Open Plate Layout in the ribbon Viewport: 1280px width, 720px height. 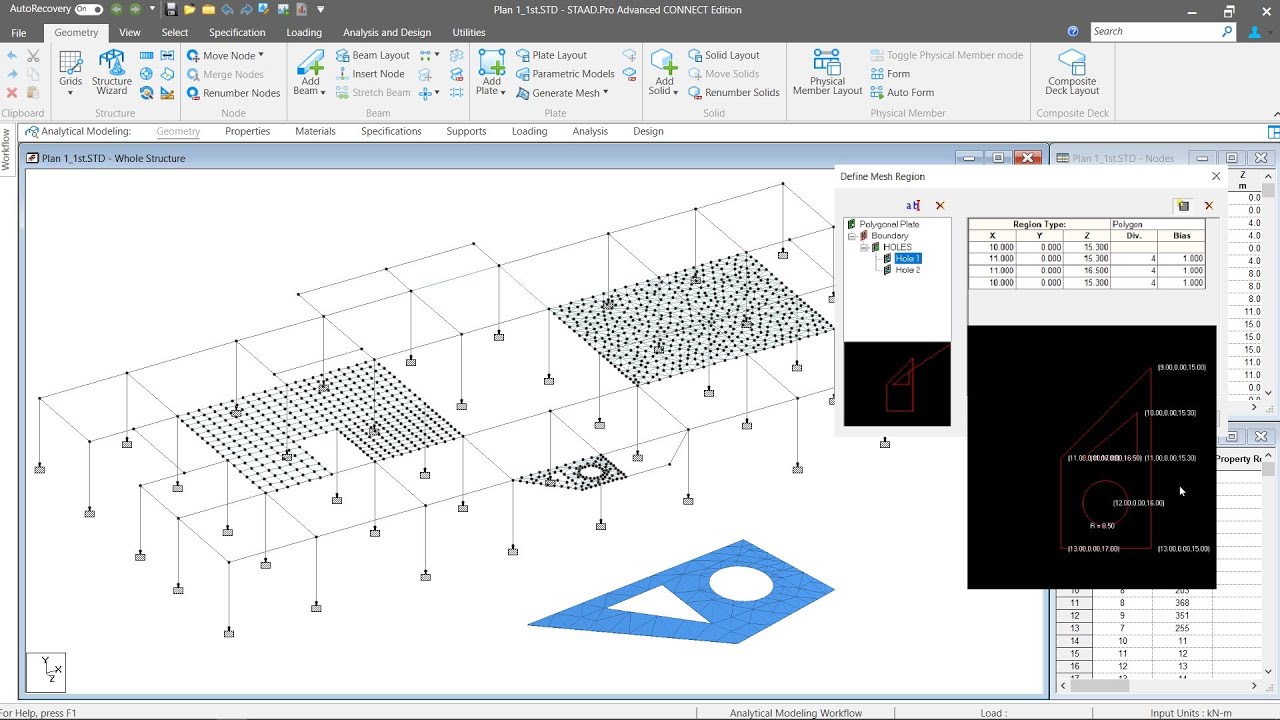click(552, 55)
